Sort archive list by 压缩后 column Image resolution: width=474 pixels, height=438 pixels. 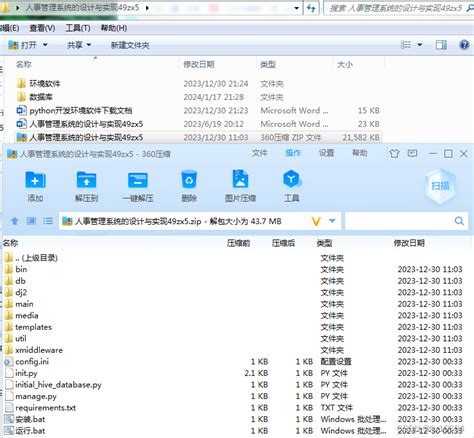tap(283, 243)
